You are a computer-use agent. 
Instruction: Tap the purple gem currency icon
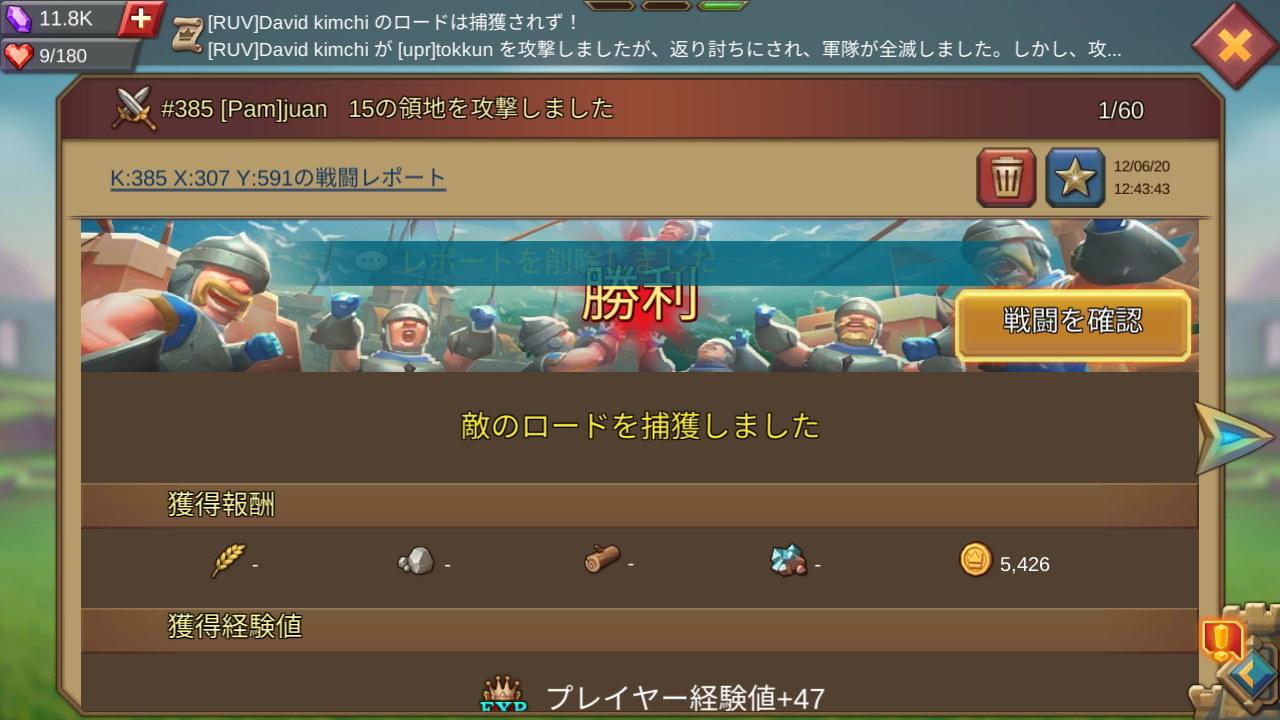[20, 18]
